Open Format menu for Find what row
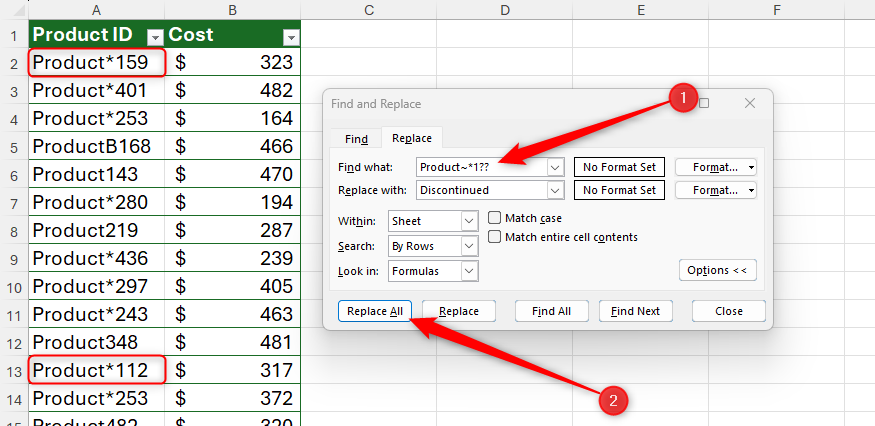875x426 pixels. [x=715, y=167]
